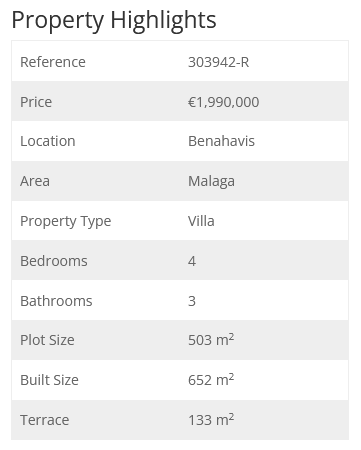This screenshot has height=450, width=361.
Task: Click the Property Highlights heading
Action: coord(114,21)
